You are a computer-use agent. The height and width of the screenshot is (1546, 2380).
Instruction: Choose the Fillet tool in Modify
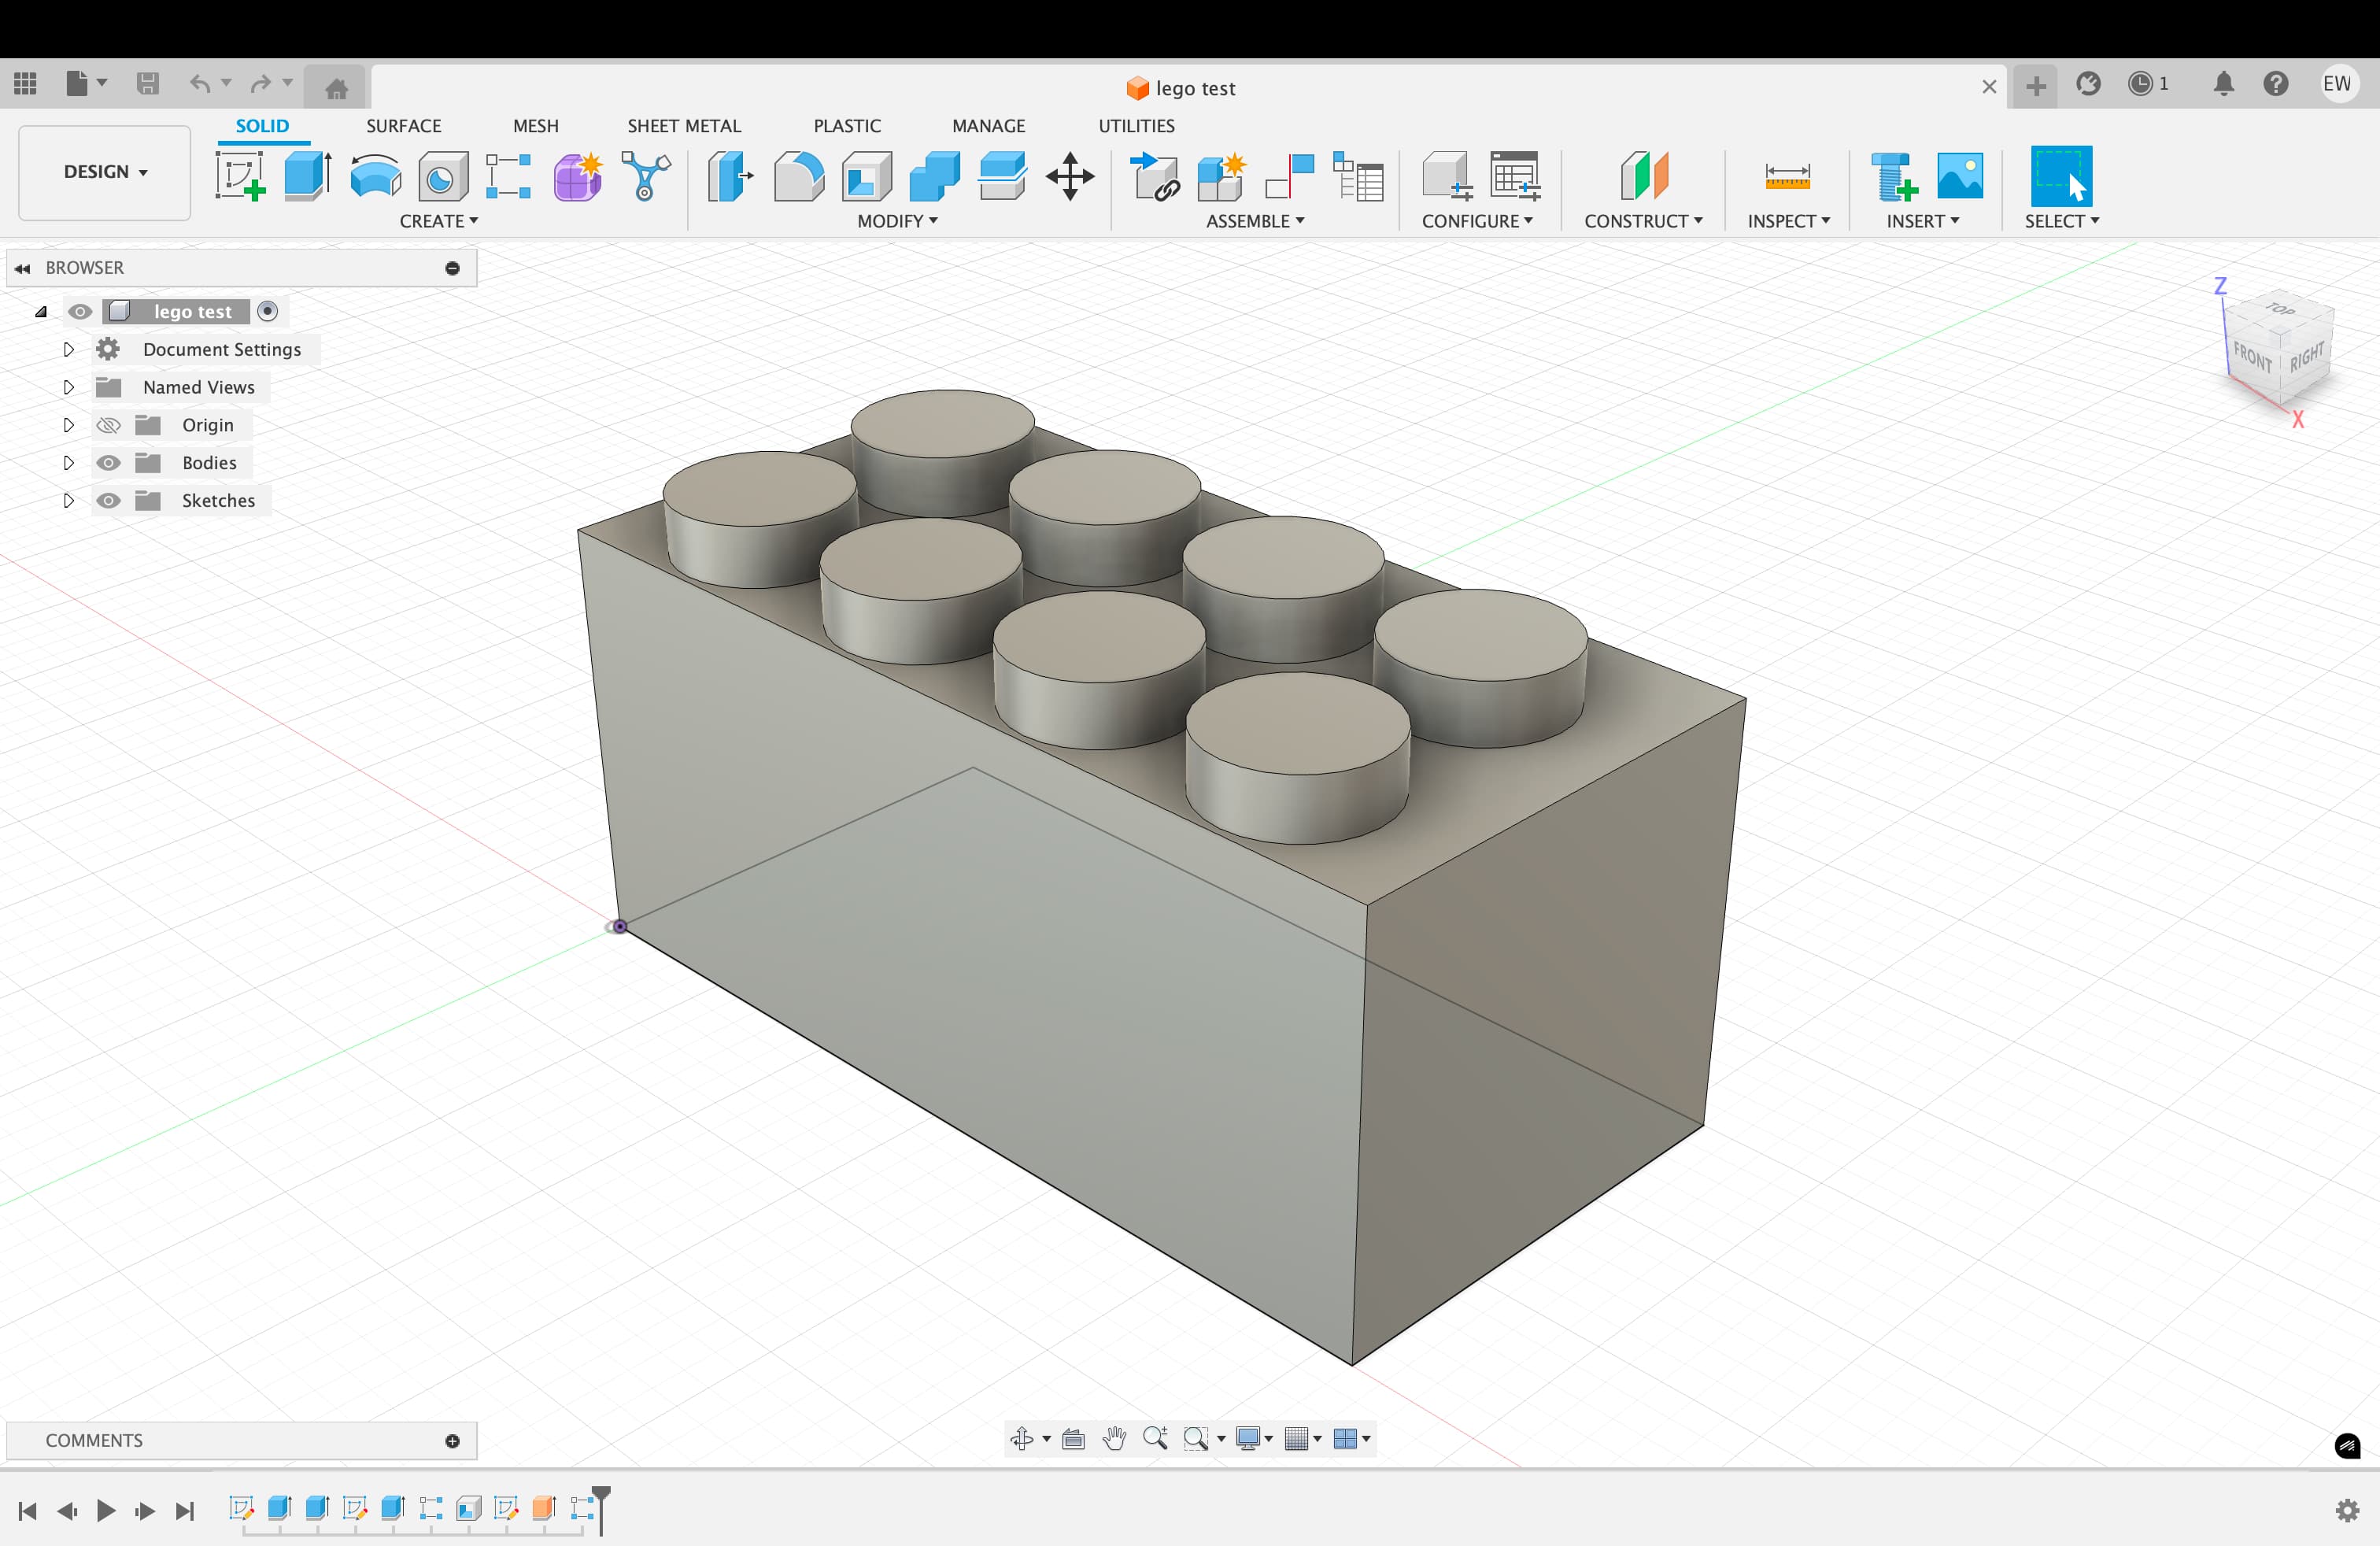(x=798, y=176)
